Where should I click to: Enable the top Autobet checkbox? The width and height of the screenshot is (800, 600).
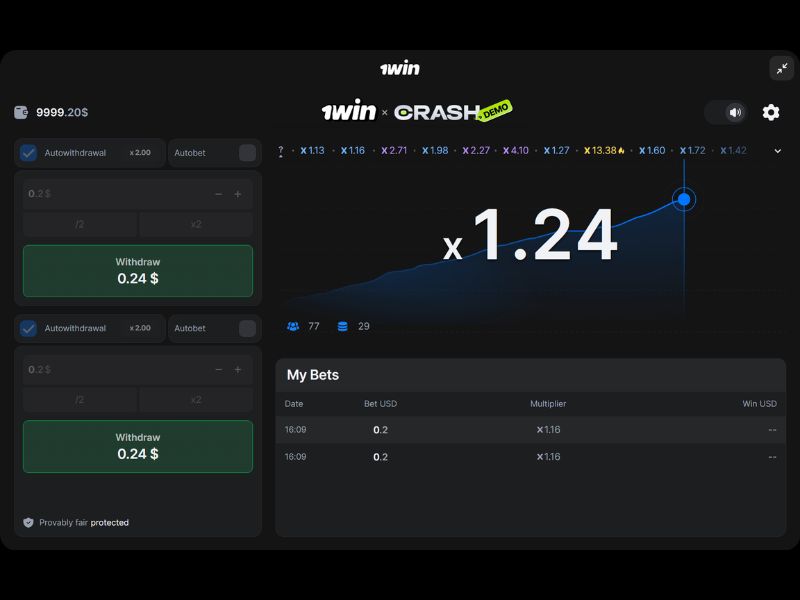point(247,153)
